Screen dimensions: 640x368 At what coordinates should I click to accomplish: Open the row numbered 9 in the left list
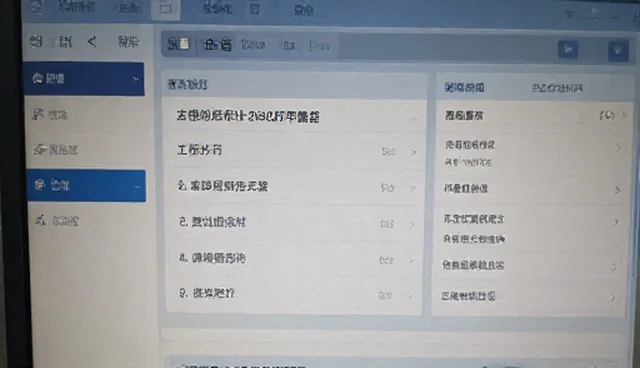coord(295,295)
